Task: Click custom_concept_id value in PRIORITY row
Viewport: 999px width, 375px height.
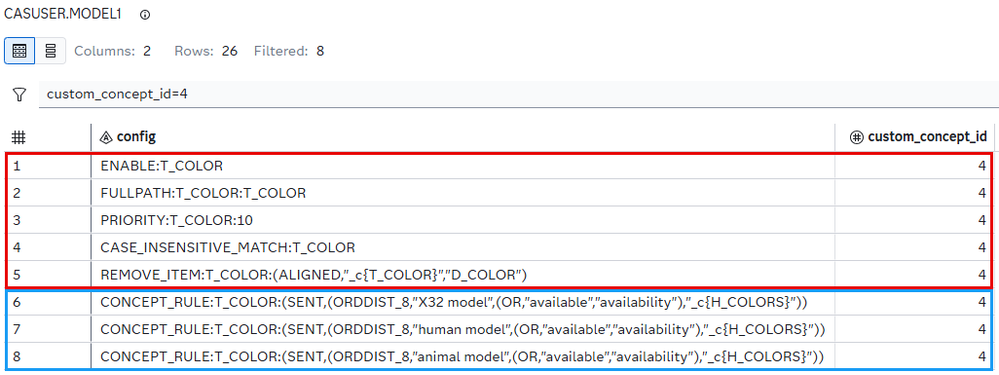Action: 914,220
